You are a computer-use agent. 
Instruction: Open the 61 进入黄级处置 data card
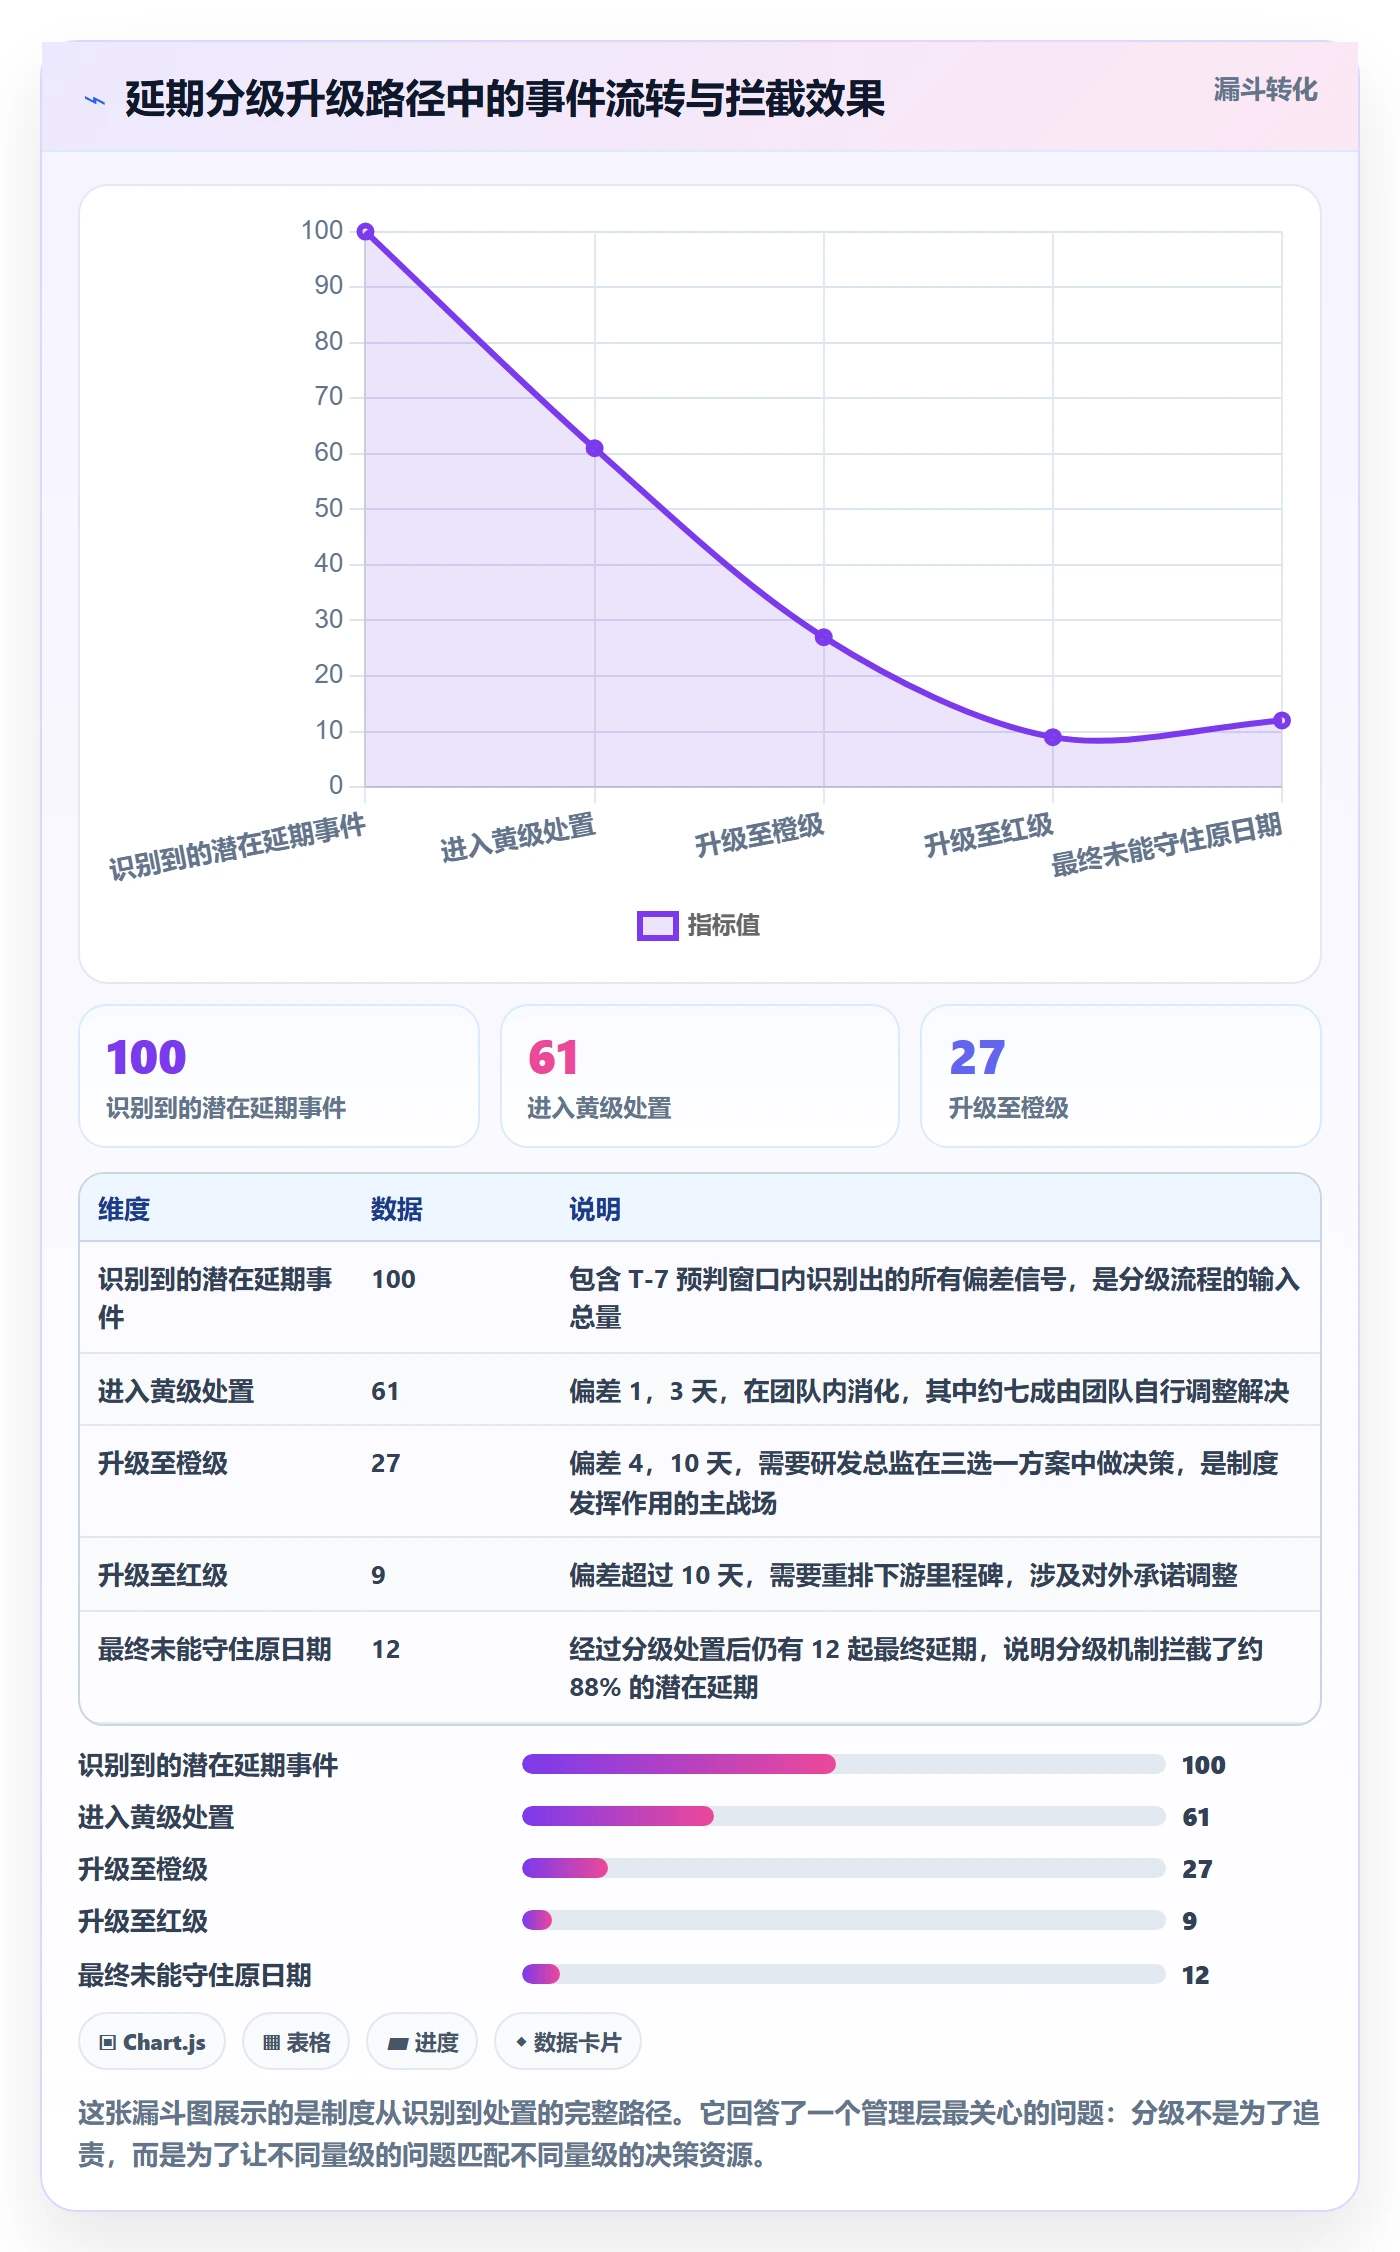700,1076
